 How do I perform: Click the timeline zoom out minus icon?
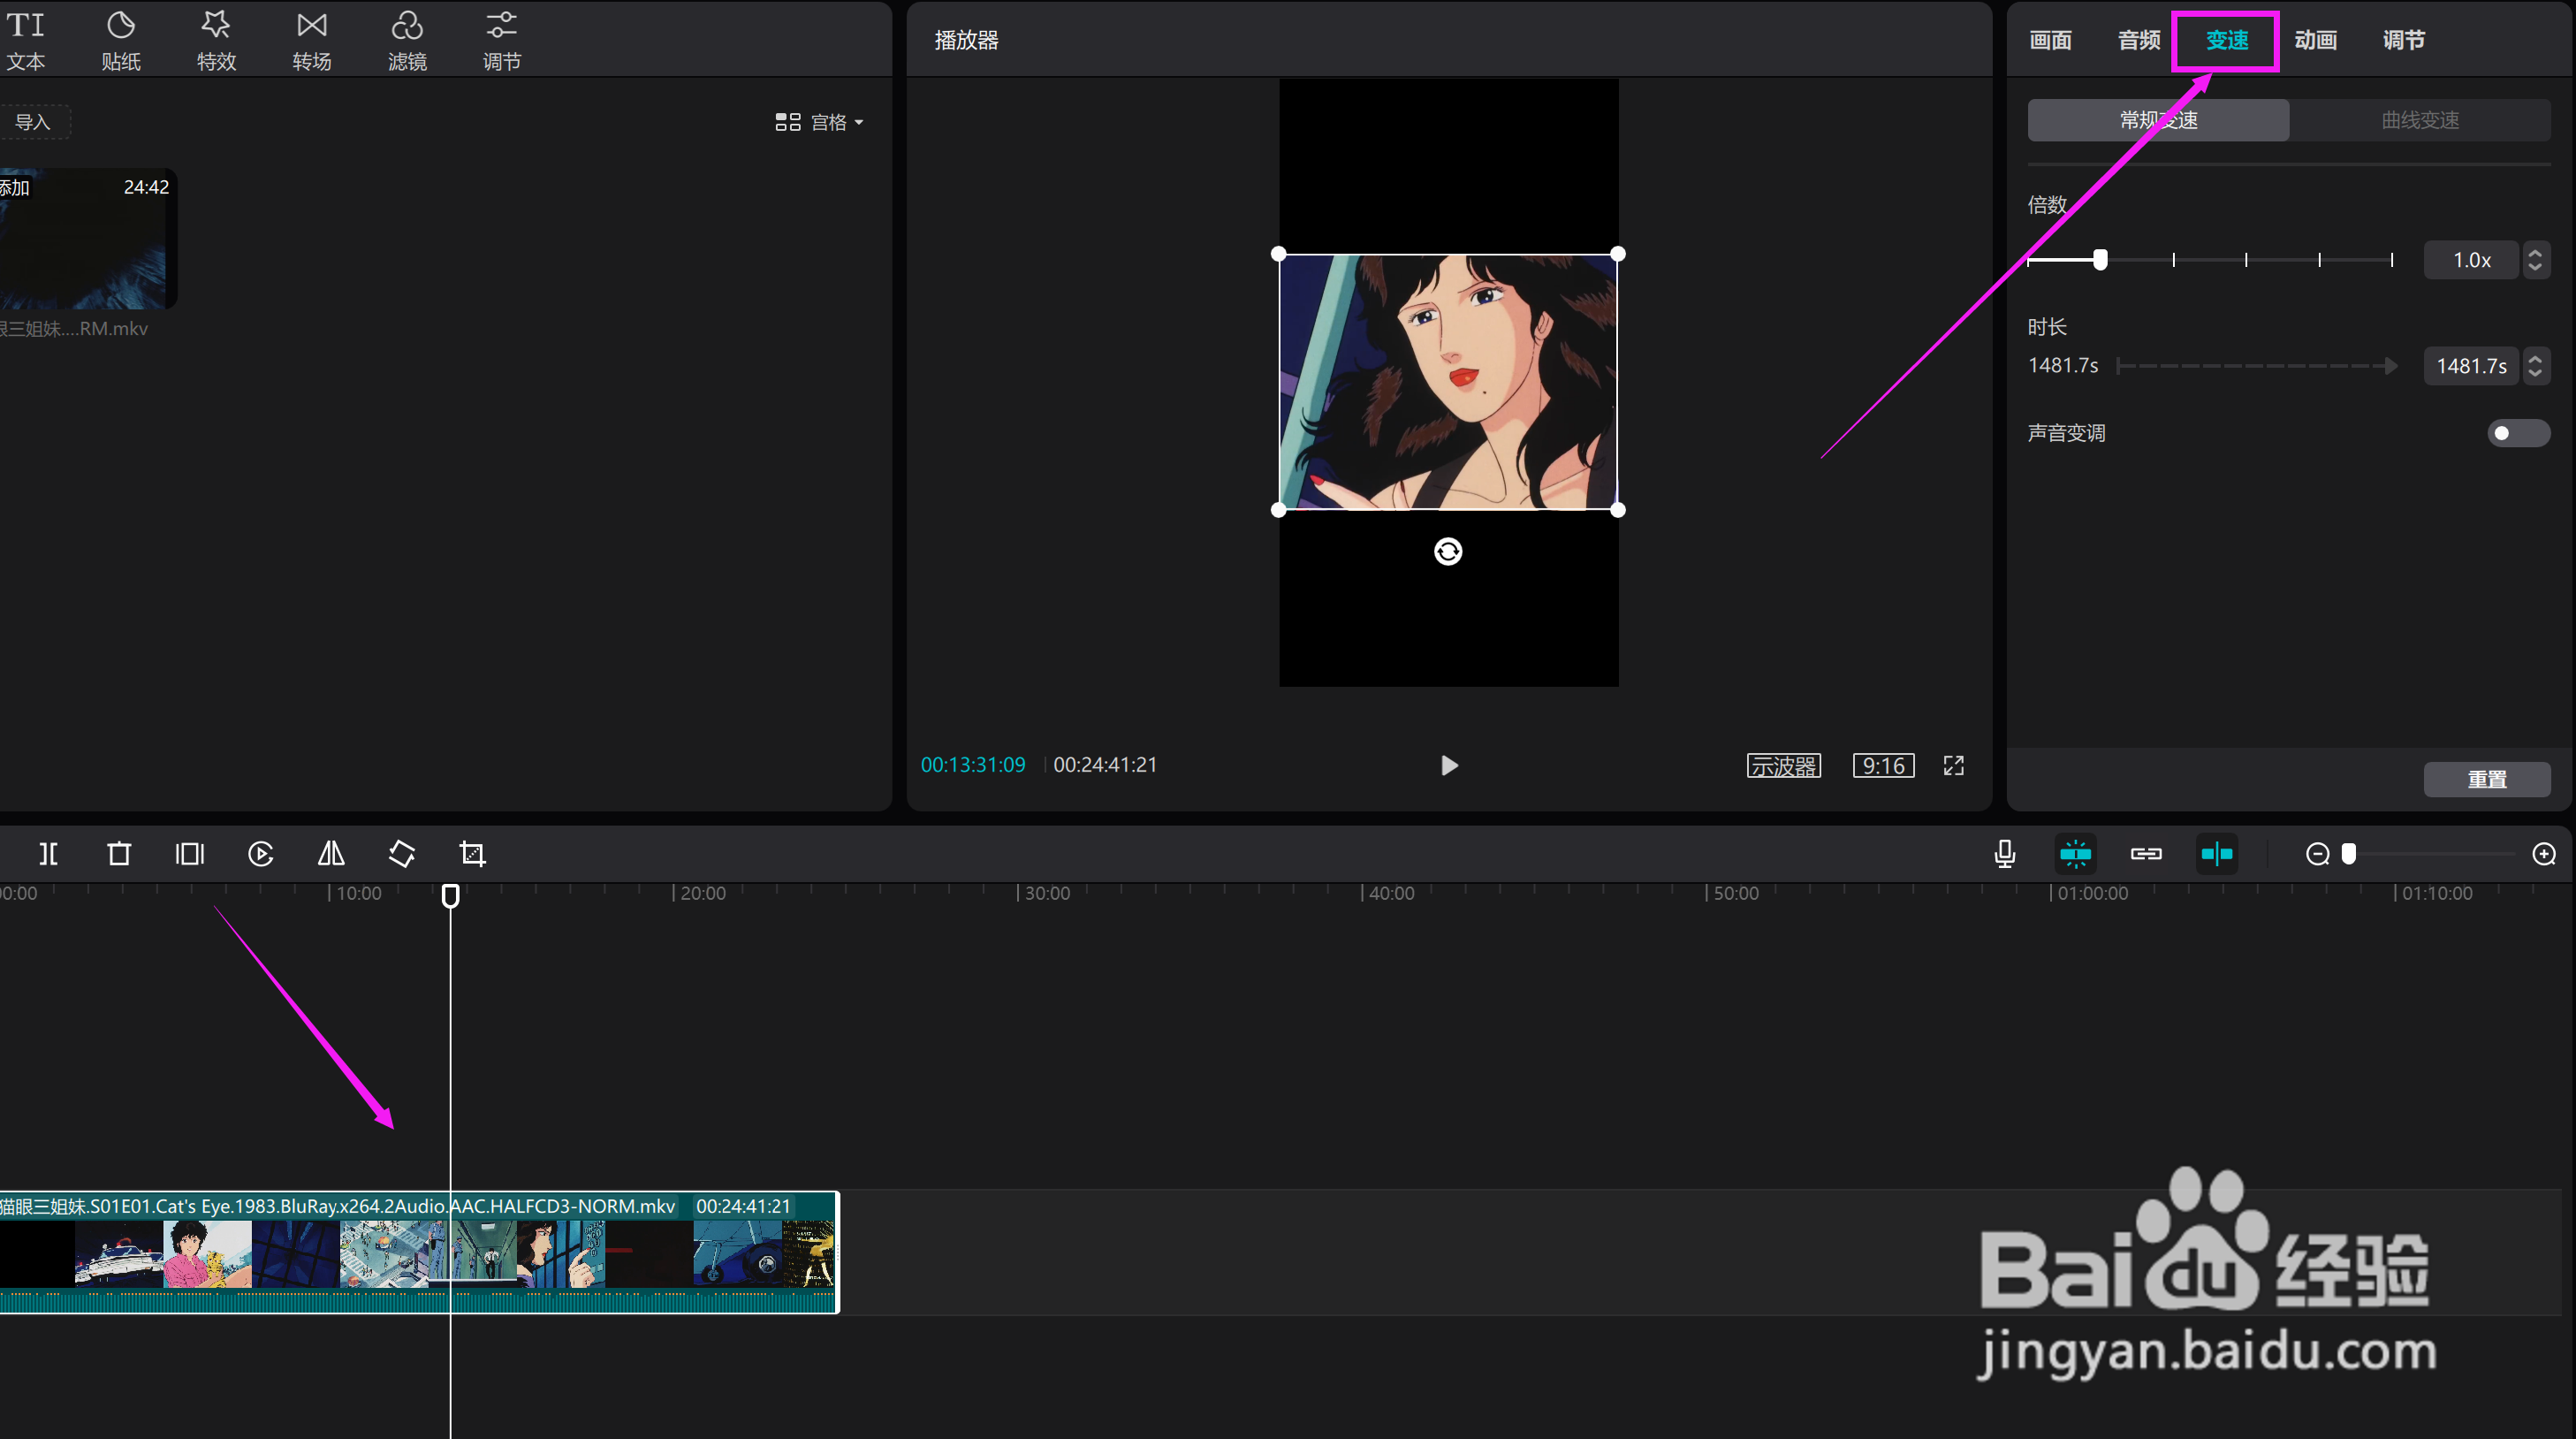point(2318,854)
